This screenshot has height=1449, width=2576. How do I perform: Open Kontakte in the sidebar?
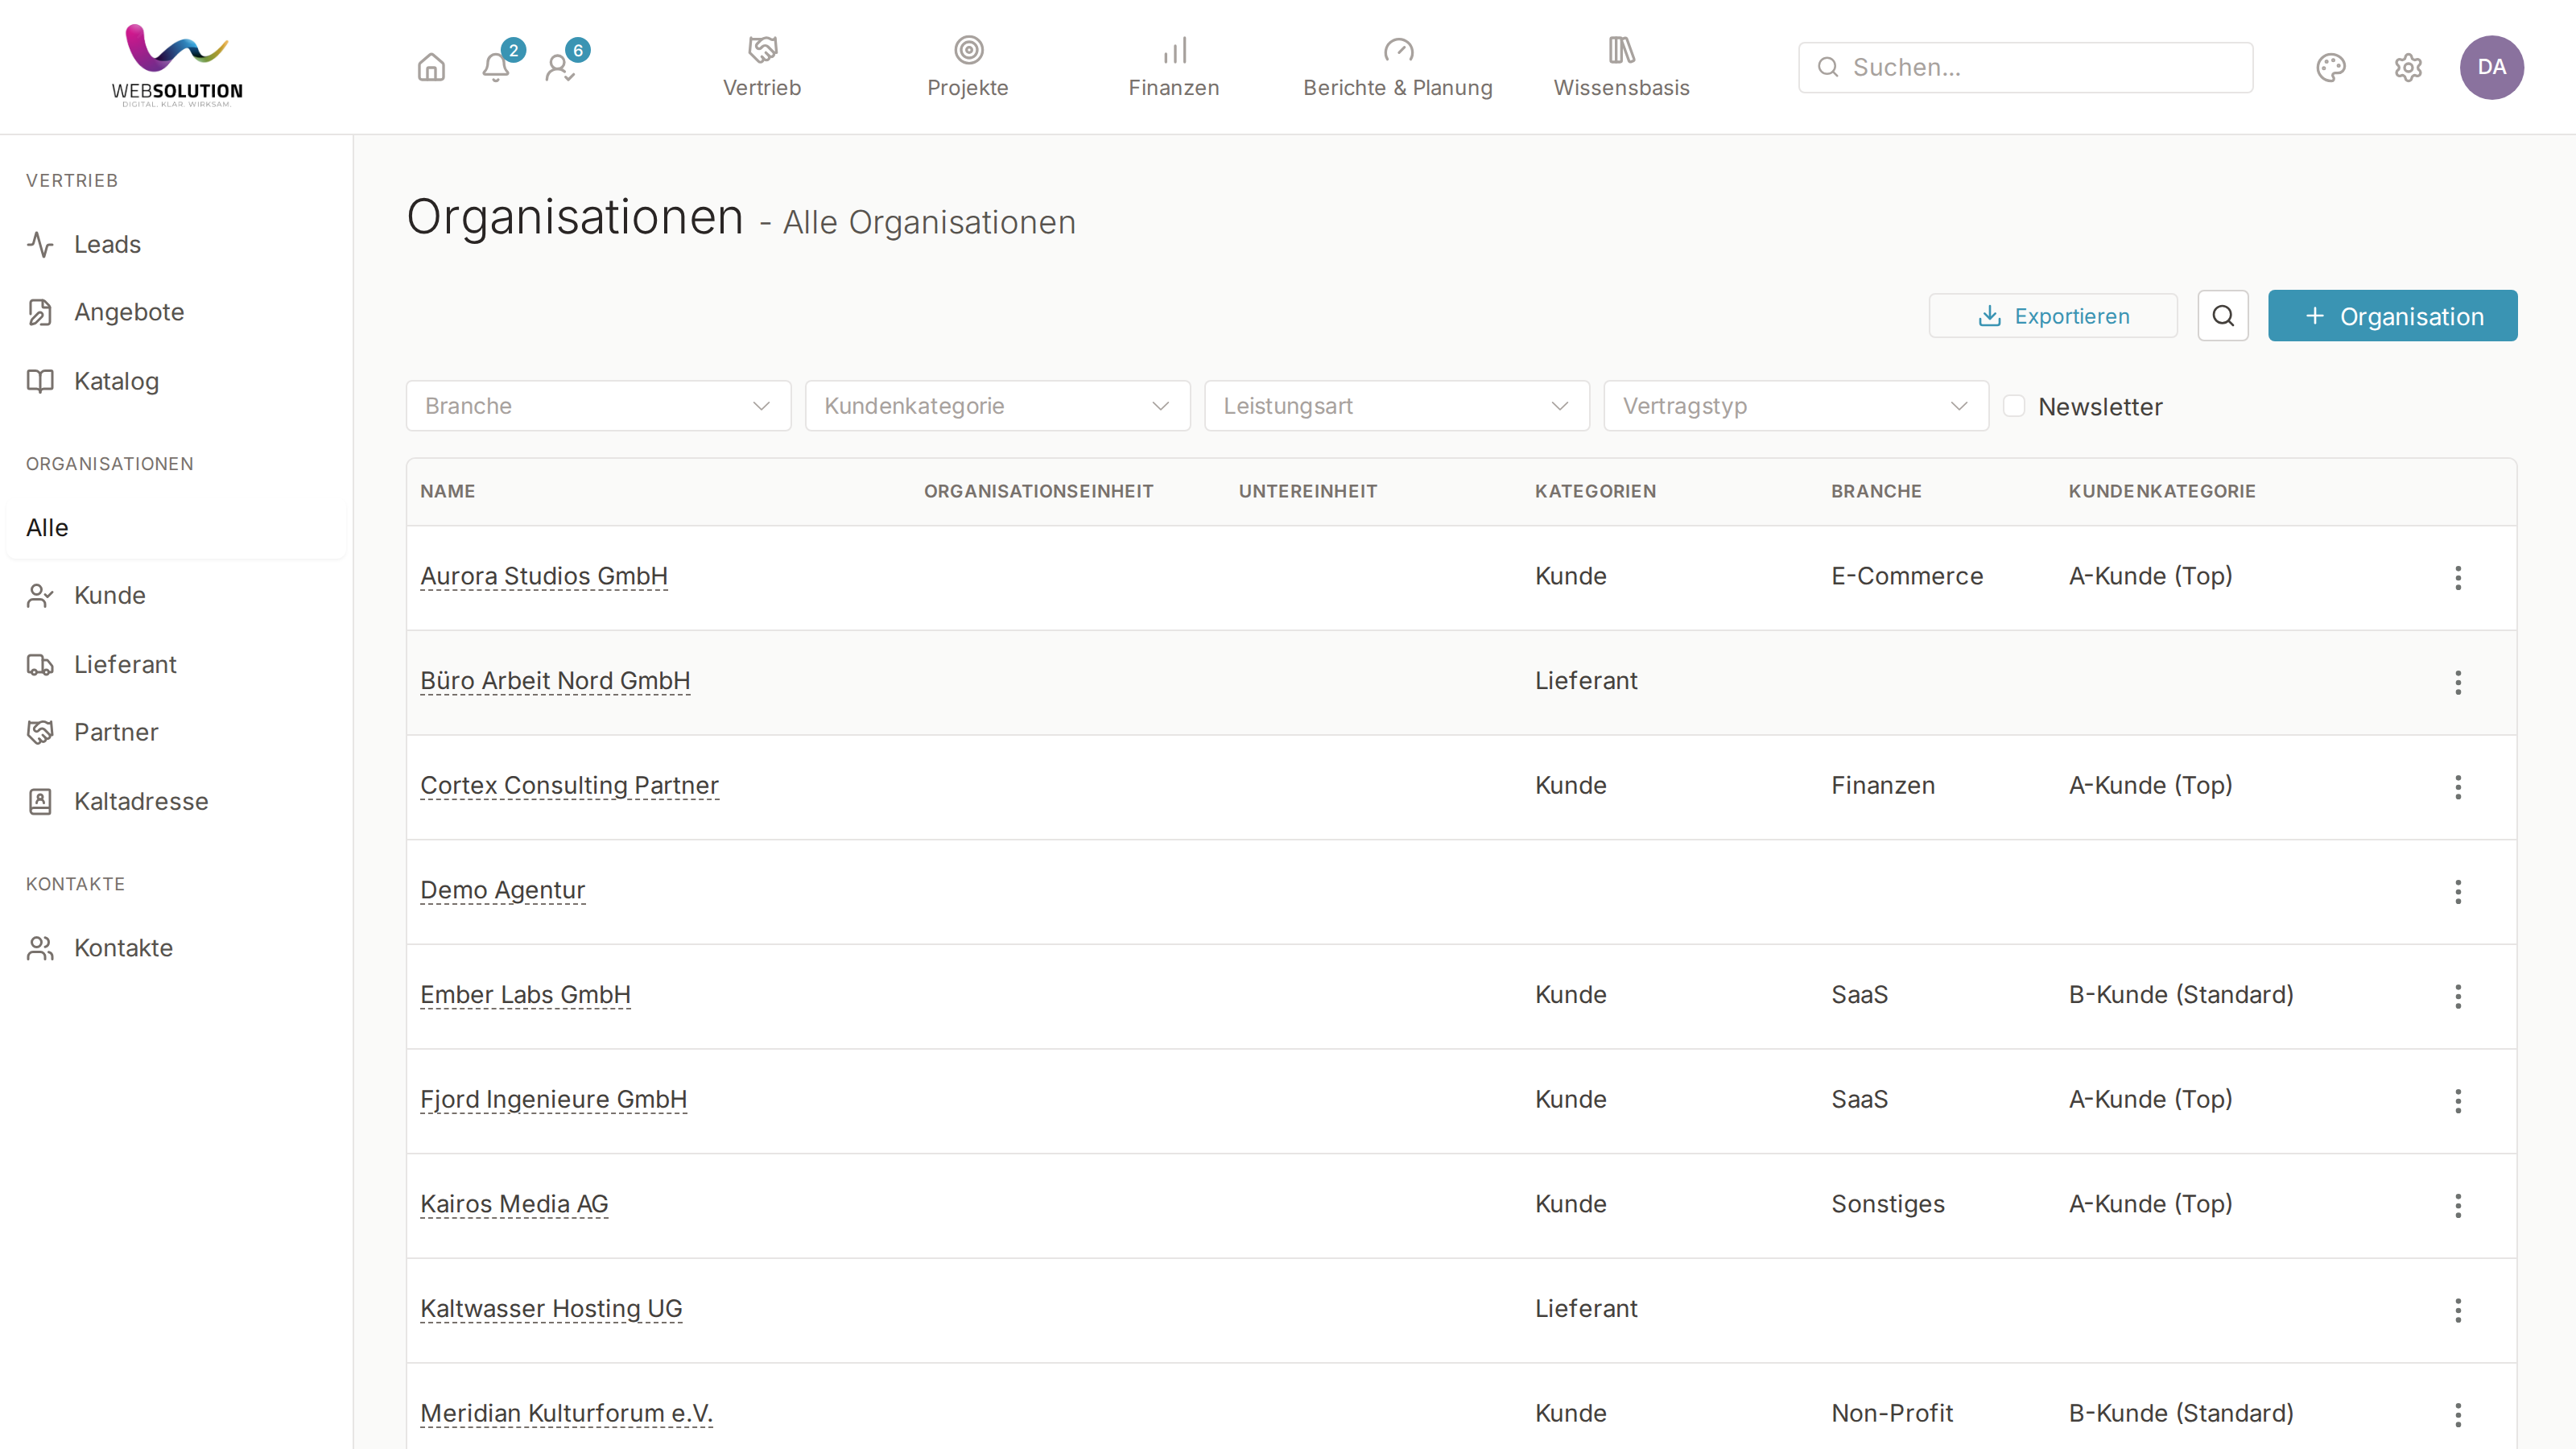pos(176,948)
